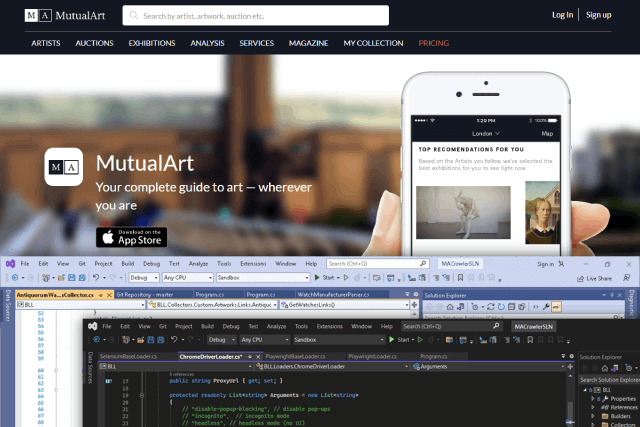Click Open File folder icon in light Visual Studio
Image resolution: width=640 pixels, height=427 pixels.
[x=61, y=278]
